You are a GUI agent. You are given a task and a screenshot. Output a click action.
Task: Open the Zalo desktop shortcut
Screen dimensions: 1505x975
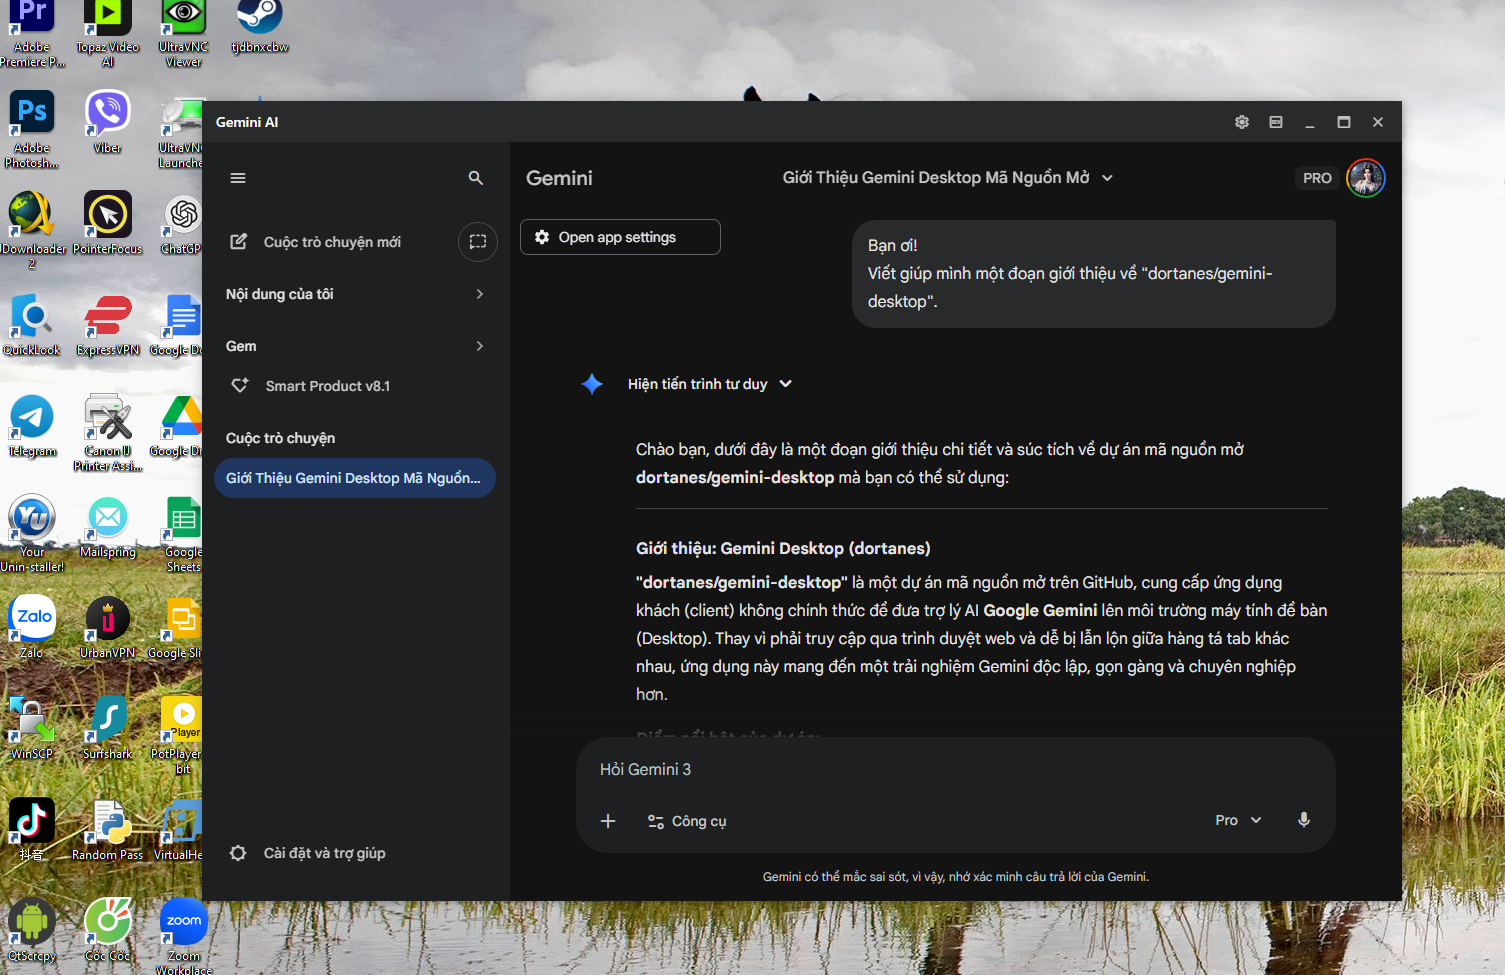pyautogui.click(x=32, y=627)
